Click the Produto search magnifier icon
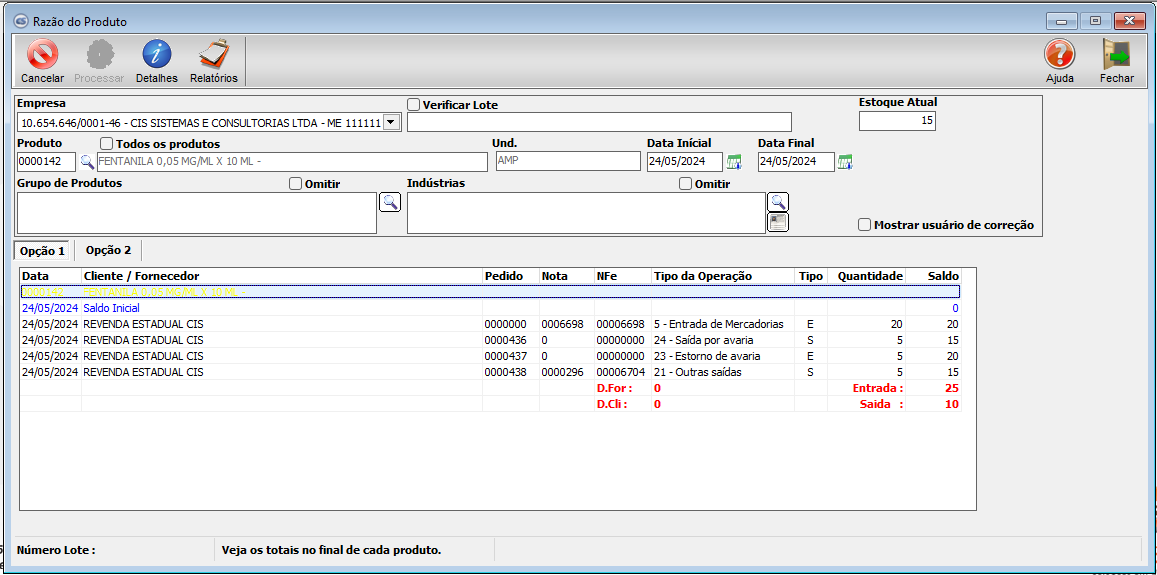Viewport: 1157px width, 575px height. click(87, 162)
